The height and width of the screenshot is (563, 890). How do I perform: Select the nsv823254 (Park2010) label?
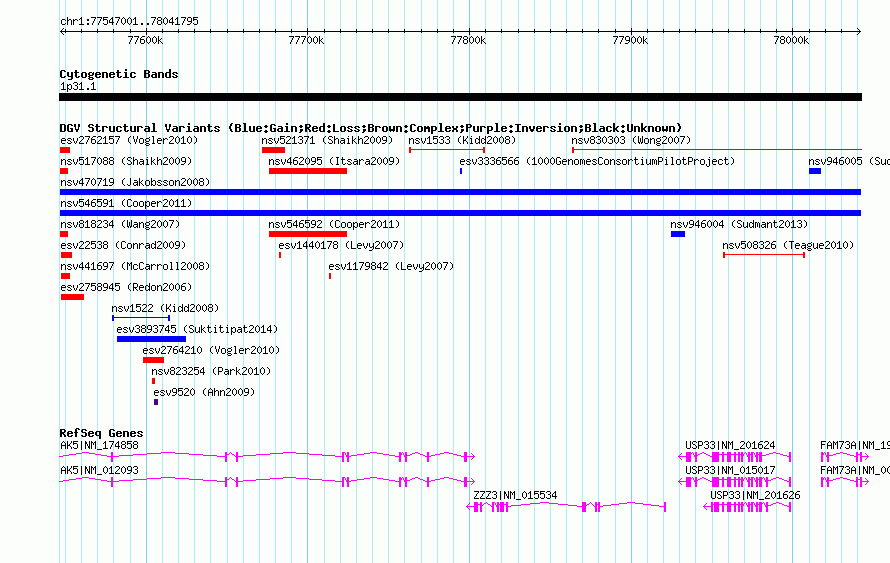pyautogui.click(x=211, y=371)
